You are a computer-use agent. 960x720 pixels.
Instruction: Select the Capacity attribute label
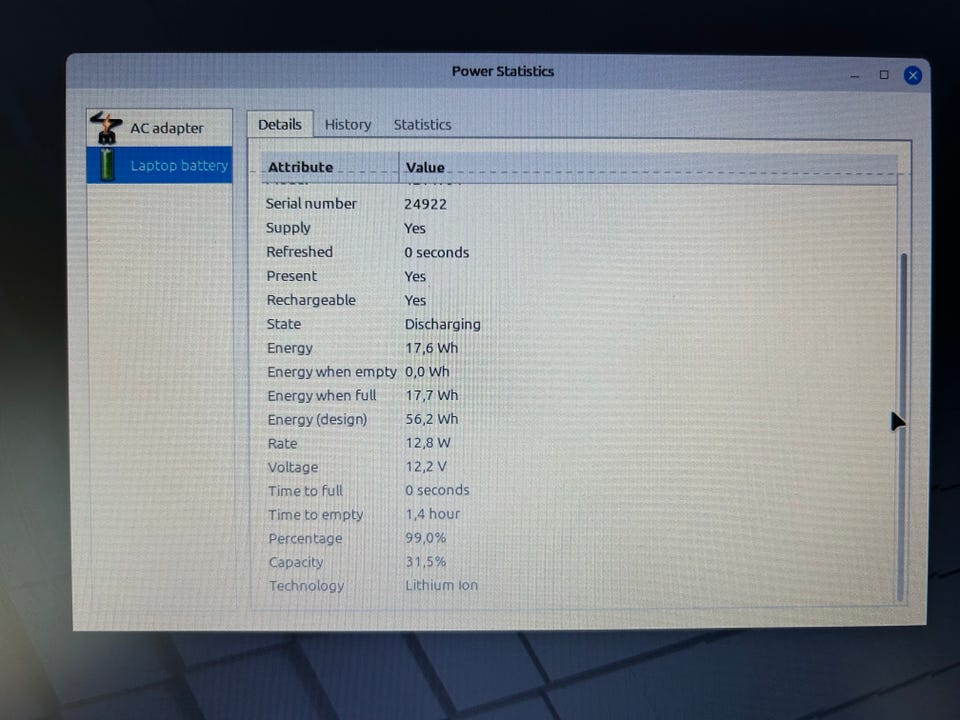[296, 562]
